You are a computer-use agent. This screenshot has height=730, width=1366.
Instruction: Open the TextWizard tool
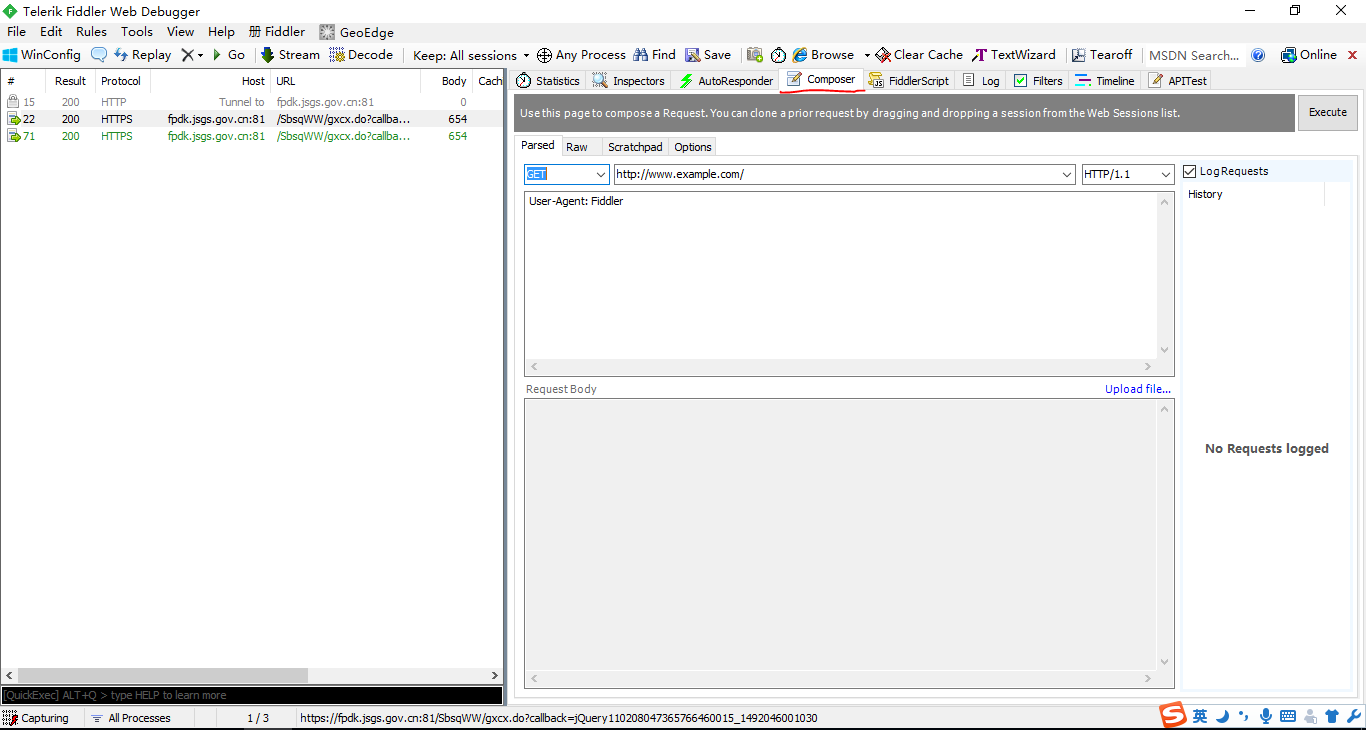pyautogui.click(x=1014, y=55)
